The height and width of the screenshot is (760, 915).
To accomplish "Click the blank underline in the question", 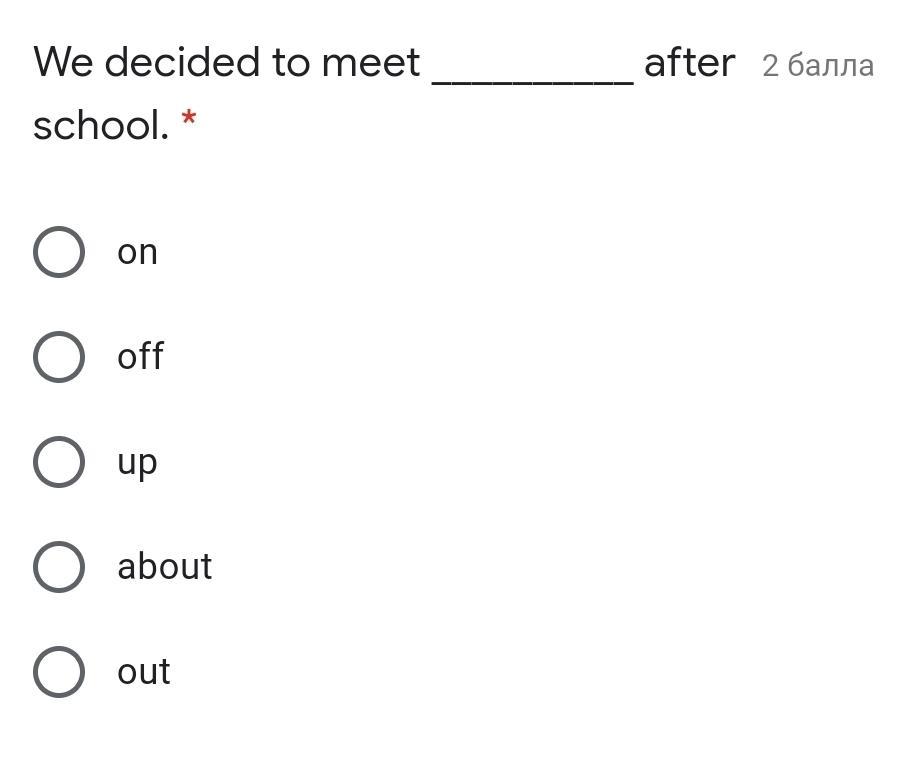I will pos(532,78).
